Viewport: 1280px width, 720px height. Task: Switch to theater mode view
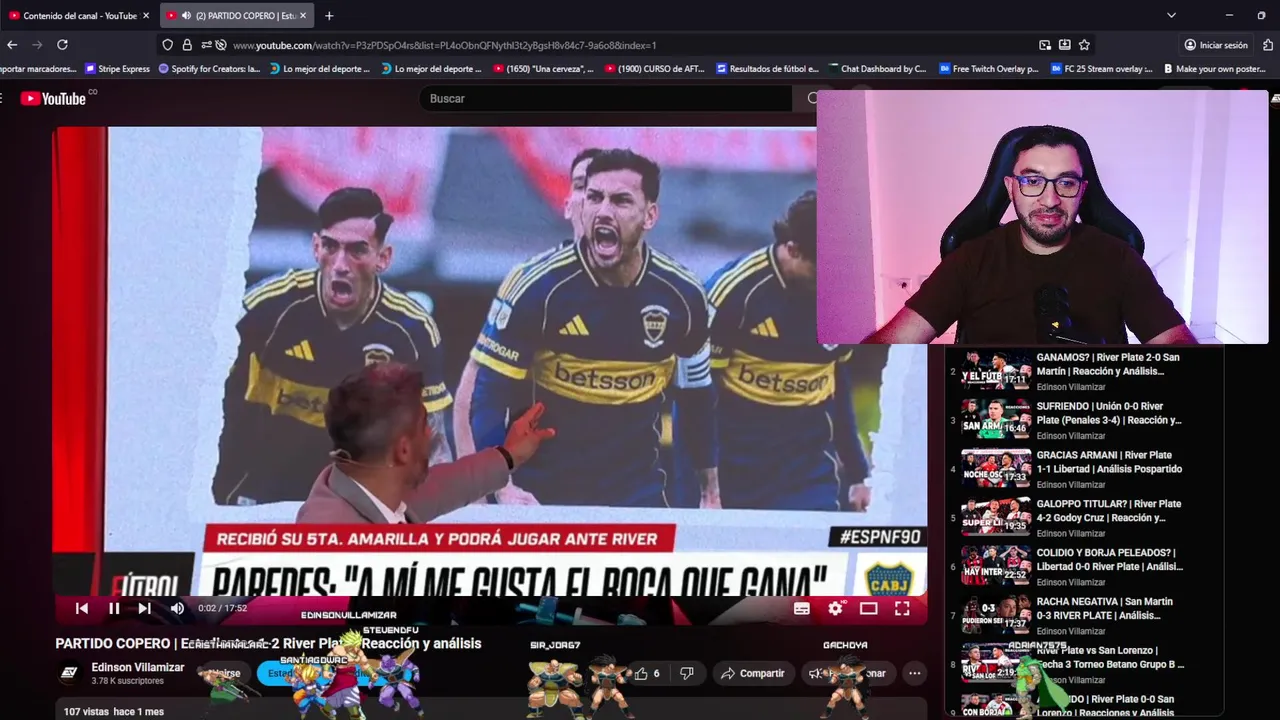[x=869, y=608]
